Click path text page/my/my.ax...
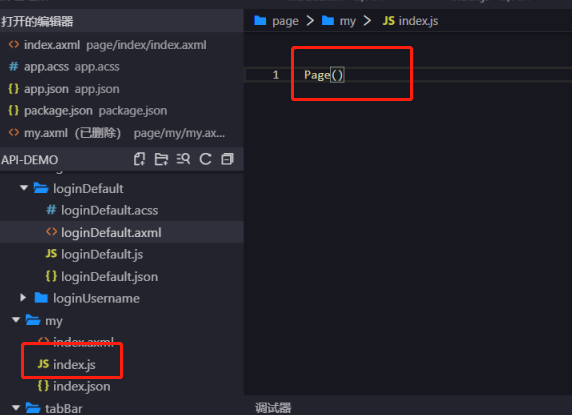This screenshot has height=415, width=572. click(179, 133)
